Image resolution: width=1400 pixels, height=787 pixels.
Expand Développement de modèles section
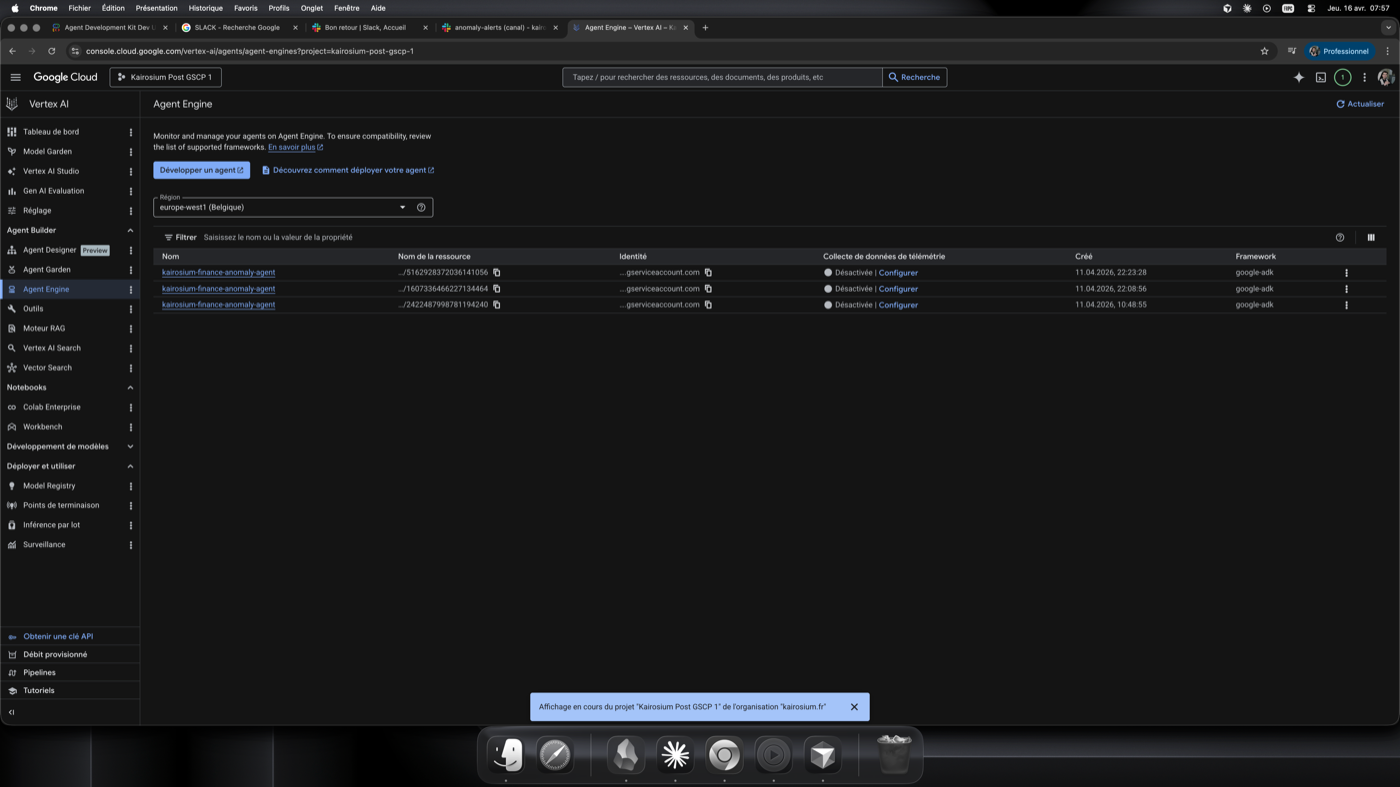tap(130, 447)
